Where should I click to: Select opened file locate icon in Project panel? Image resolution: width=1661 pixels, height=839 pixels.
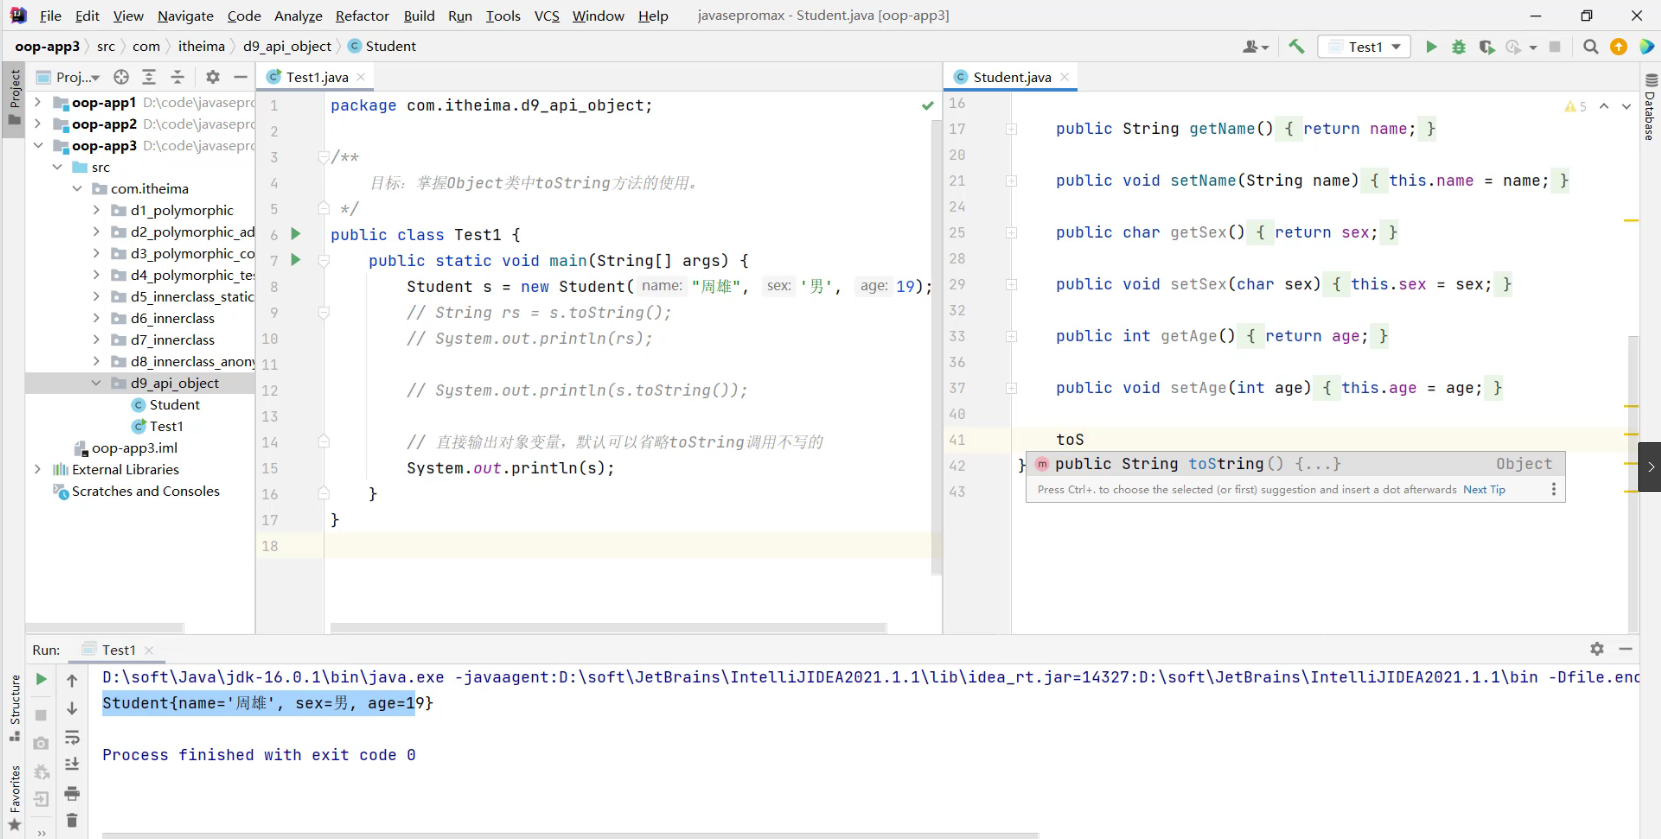(x=121, y=77)
